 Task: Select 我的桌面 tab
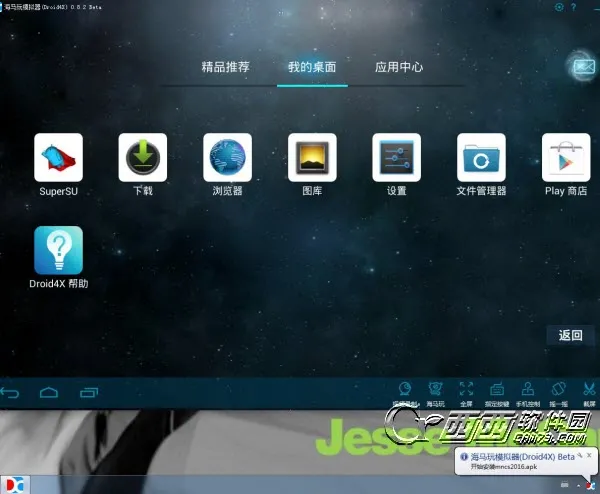click(312, 67)
